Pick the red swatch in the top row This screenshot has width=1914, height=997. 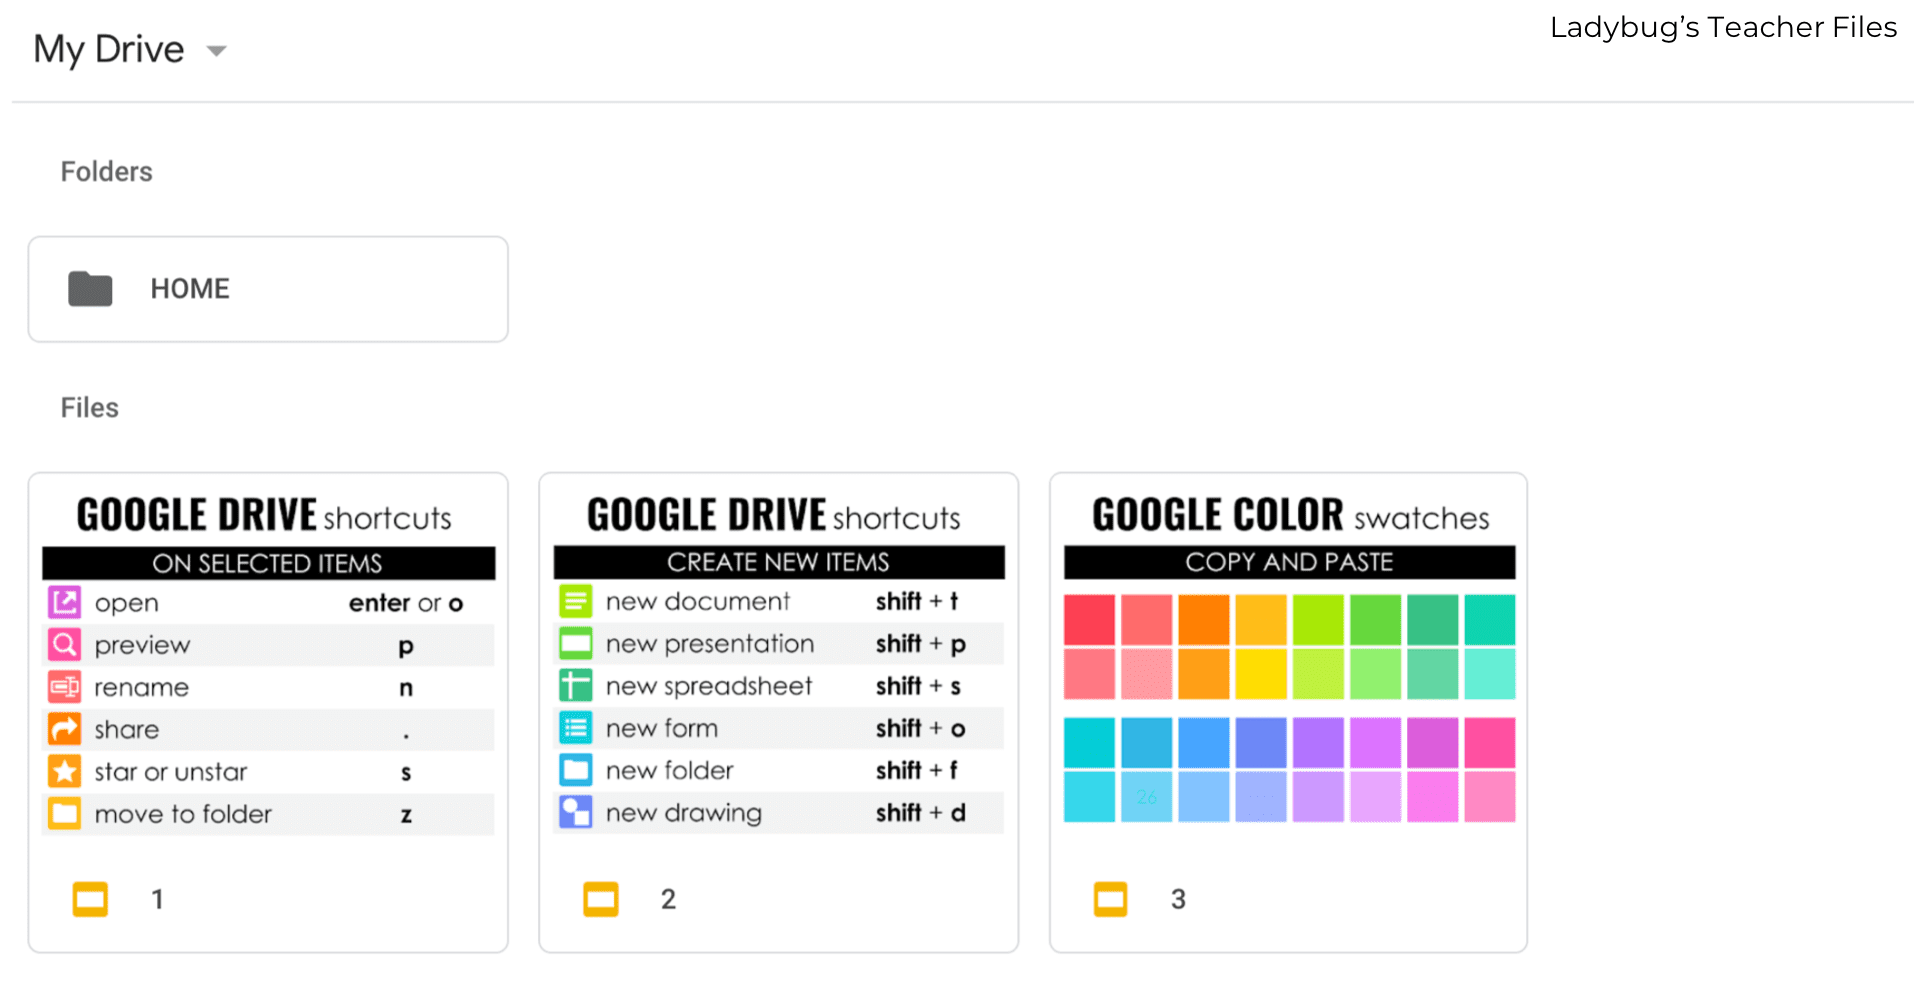[1089, 620]
